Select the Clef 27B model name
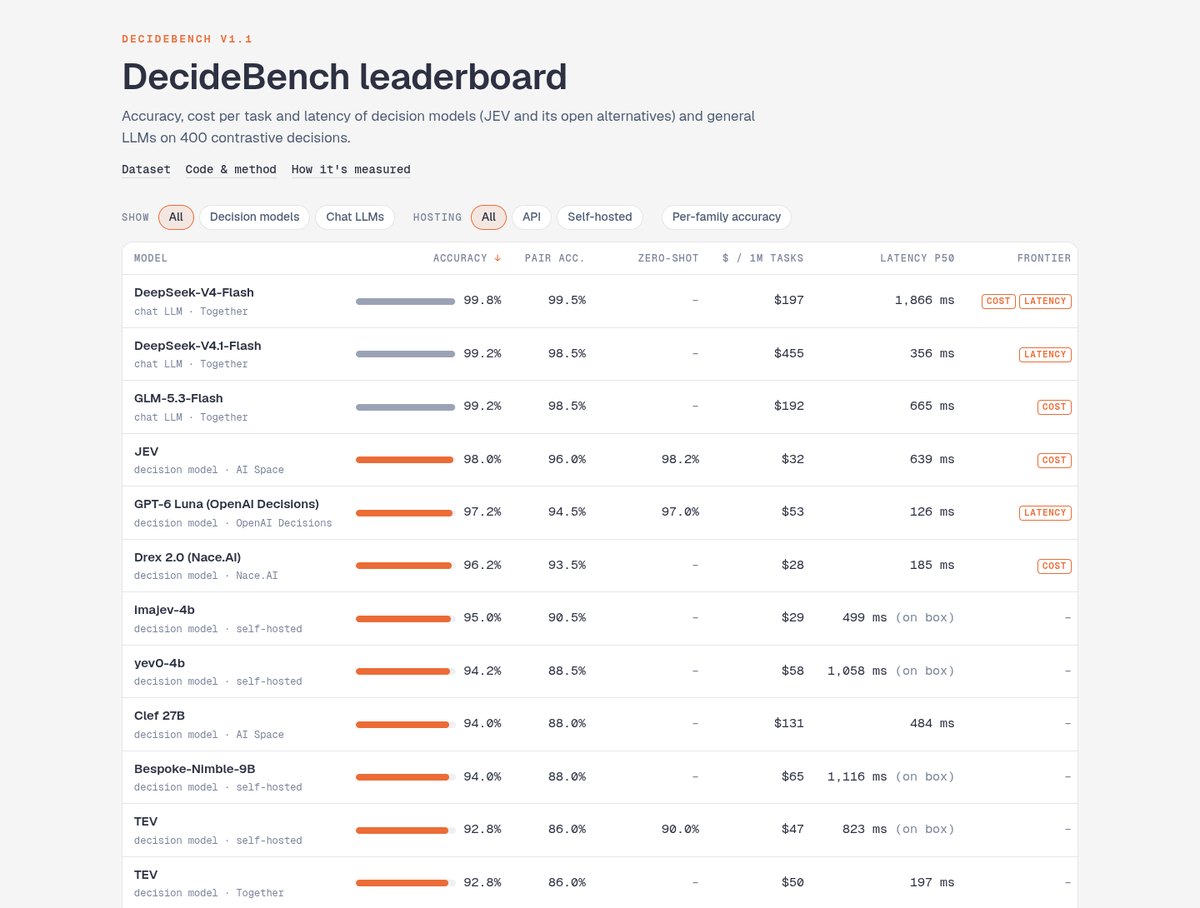 [160, 716]
